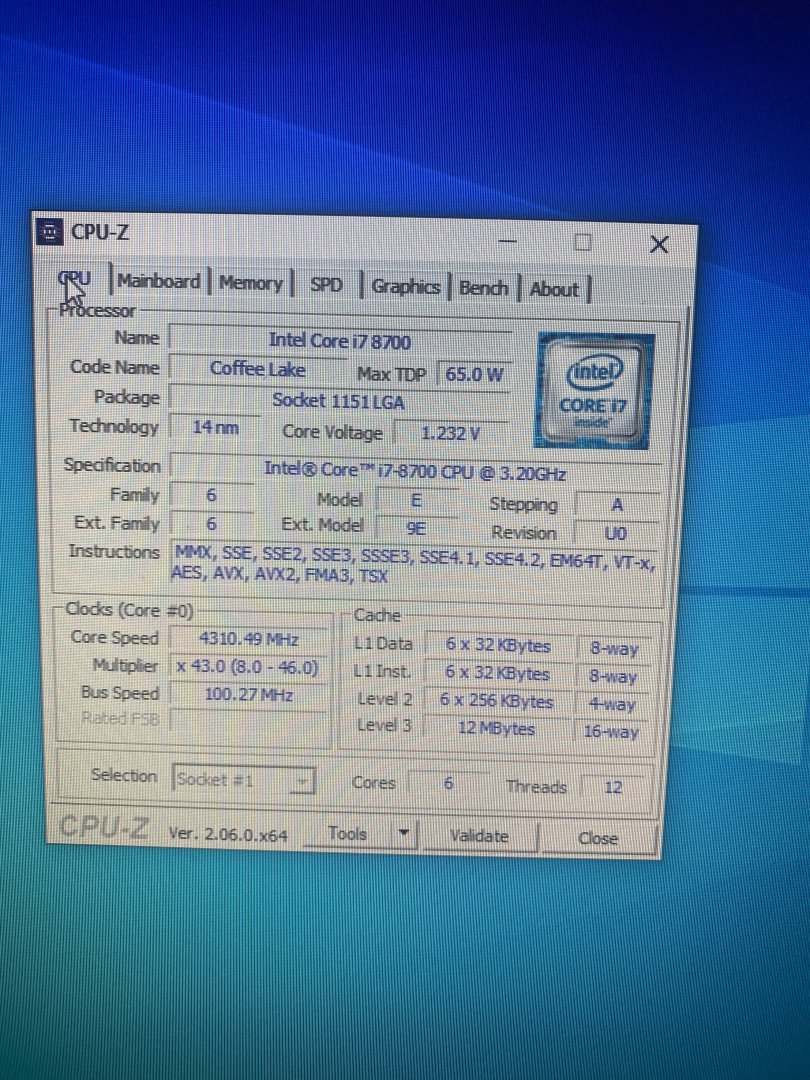Click the Core Speed value '4310.49 MHz'

249,639
